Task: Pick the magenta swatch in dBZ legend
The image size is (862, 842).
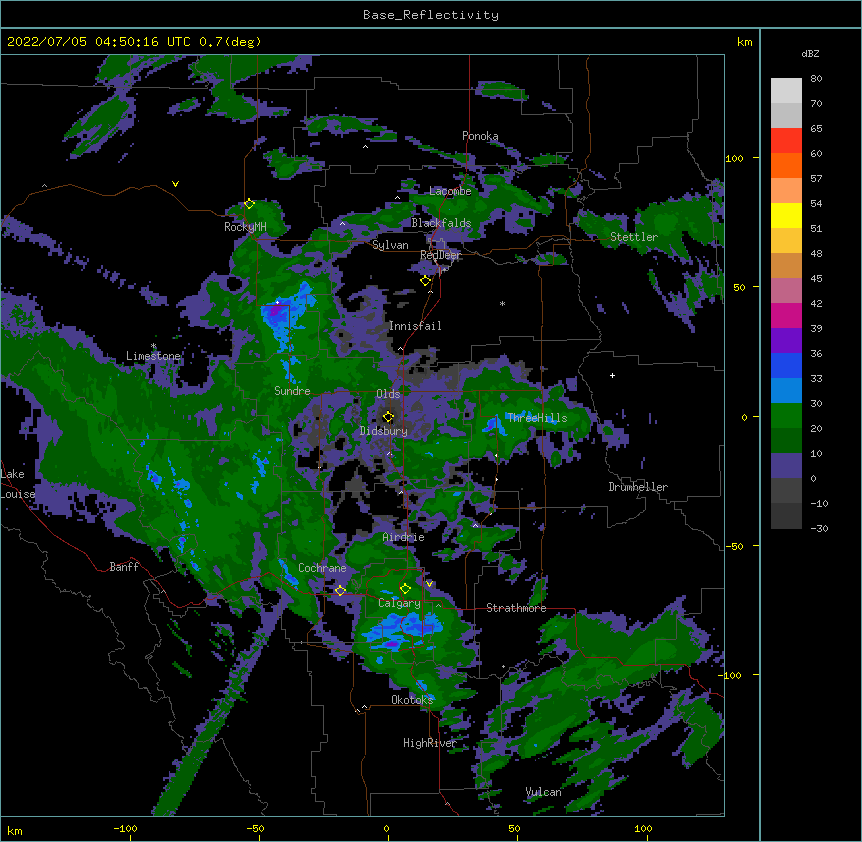Action: coord(786,315)
